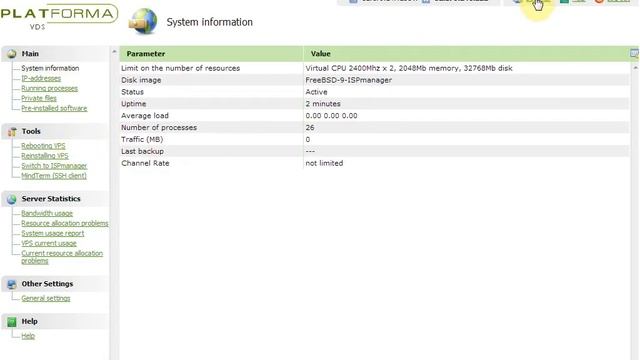
Task: Collapse the Help sidebar section header
Action: [x=56, y=321]
